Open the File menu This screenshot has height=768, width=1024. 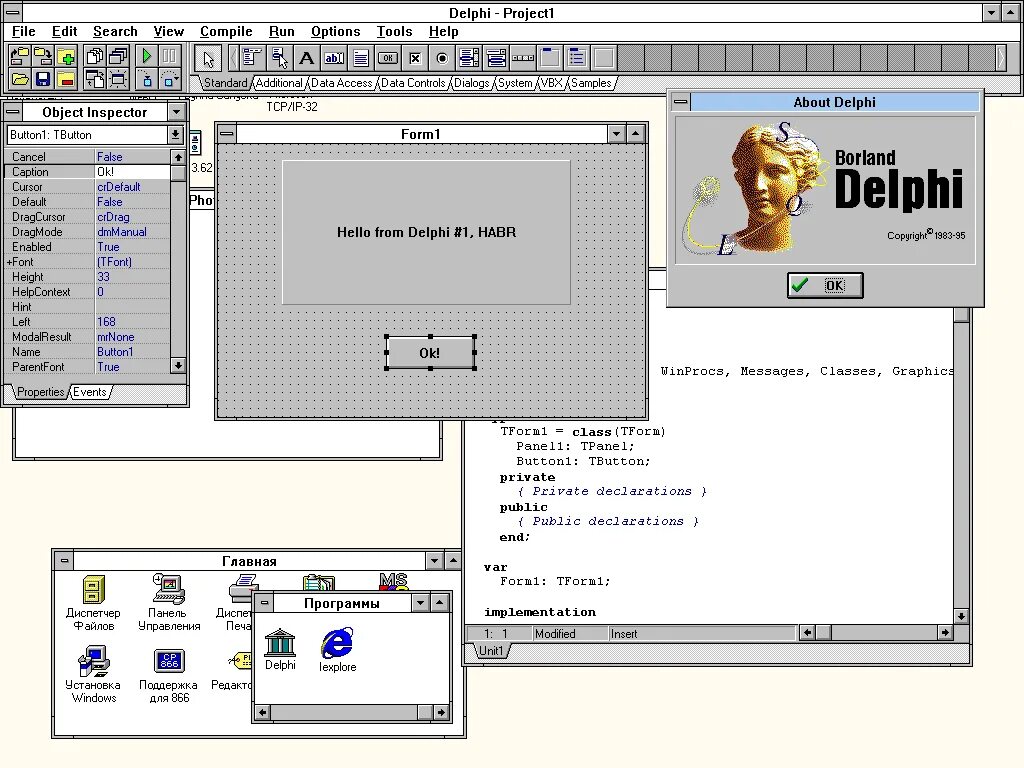(x=24, y=31)
